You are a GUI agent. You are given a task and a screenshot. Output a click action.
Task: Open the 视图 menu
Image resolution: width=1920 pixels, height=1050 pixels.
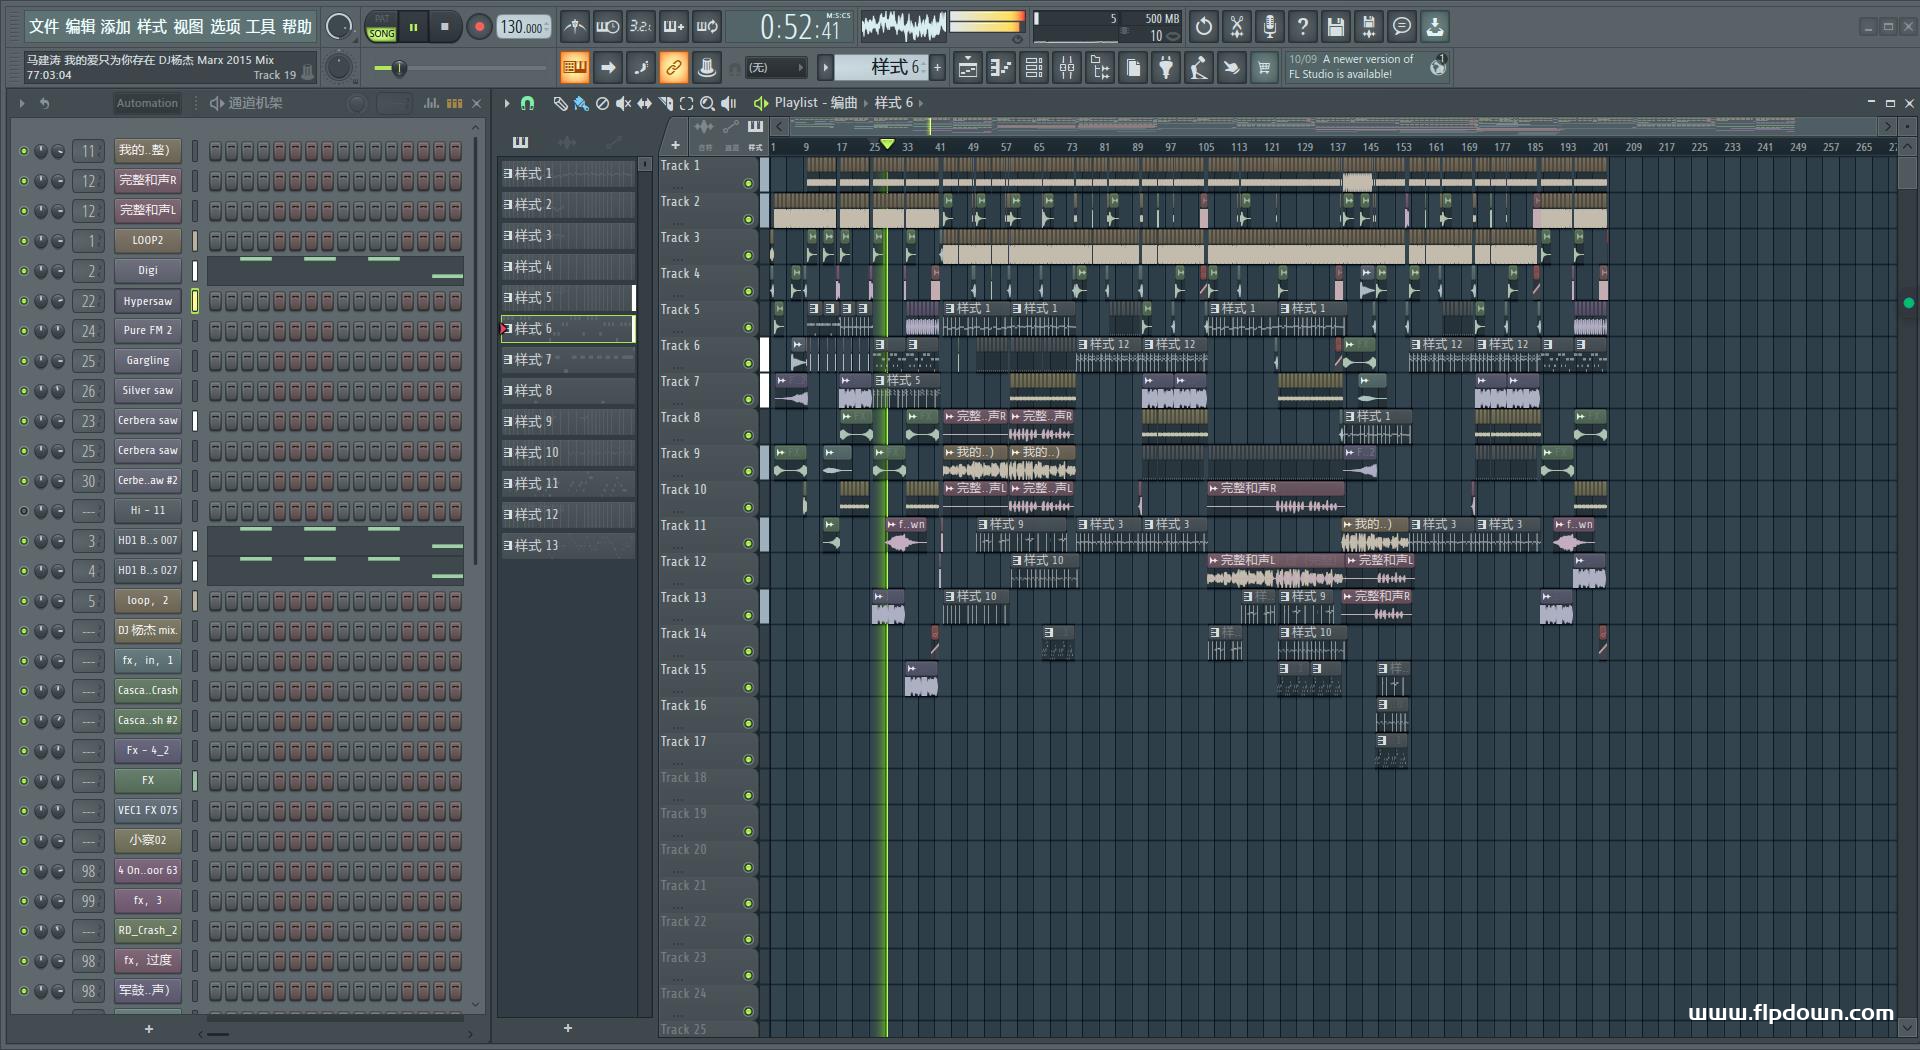188,27
